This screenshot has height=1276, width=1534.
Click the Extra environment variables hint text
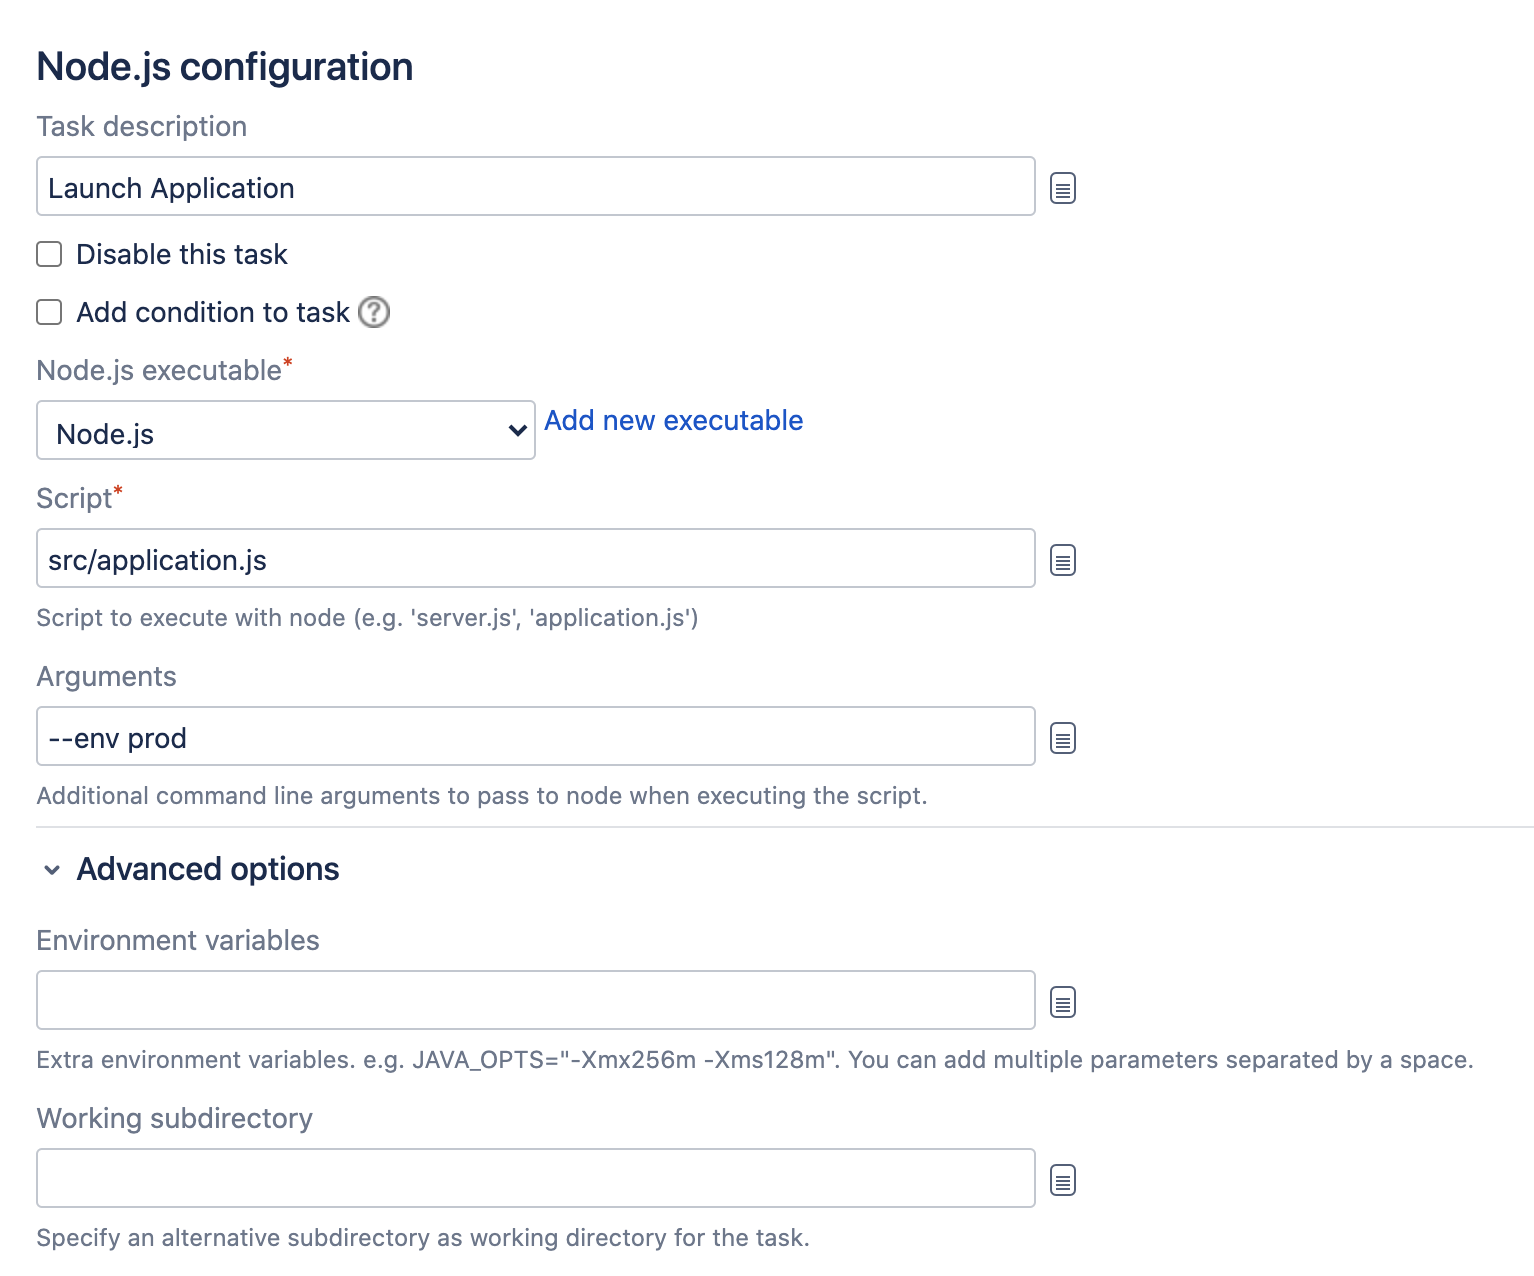pyautogui.click(x=755, y=1060)
